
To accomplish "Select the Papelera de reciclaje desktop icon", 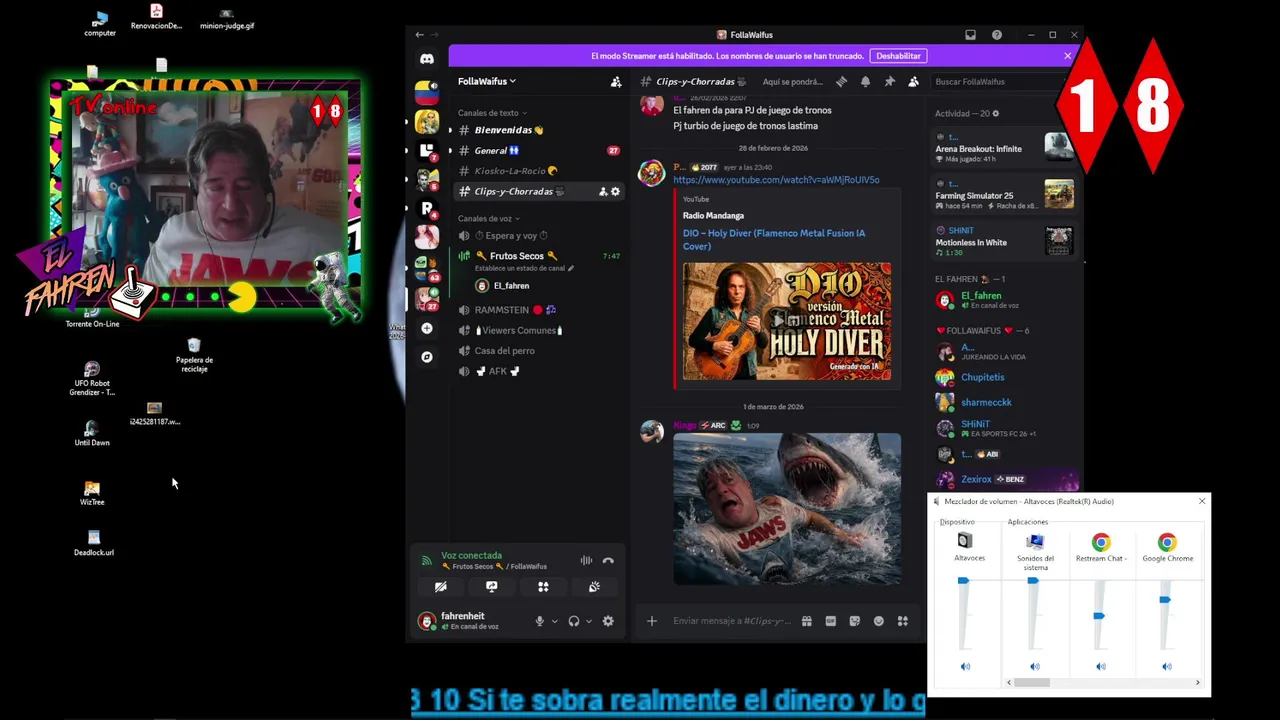I will tap(194, 355).
